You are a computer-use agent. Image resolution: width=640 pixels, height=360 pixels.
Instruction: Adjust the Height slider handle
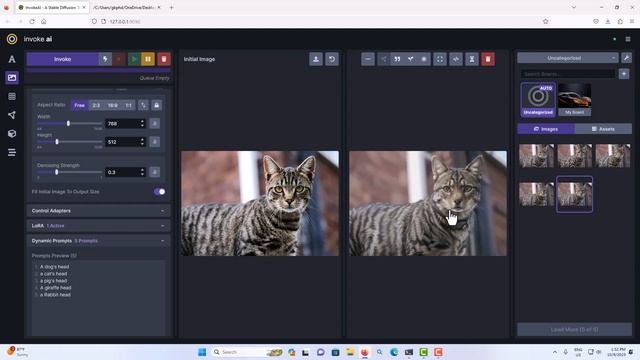pos(57,142)
